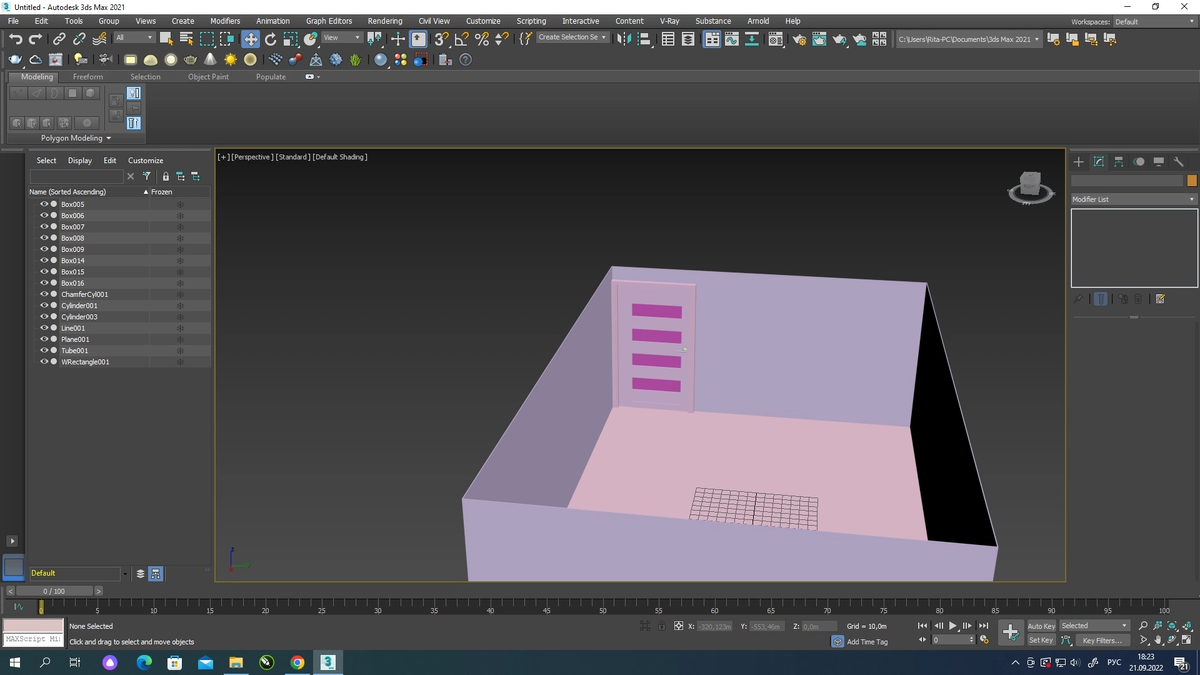Open the Scene Explorer toggle icon

[668, 39]
